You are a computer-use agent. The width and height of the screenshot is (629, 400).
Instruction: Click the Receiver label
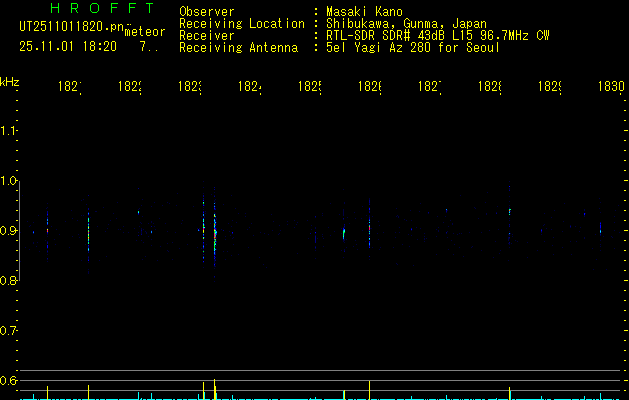(207, 36)
